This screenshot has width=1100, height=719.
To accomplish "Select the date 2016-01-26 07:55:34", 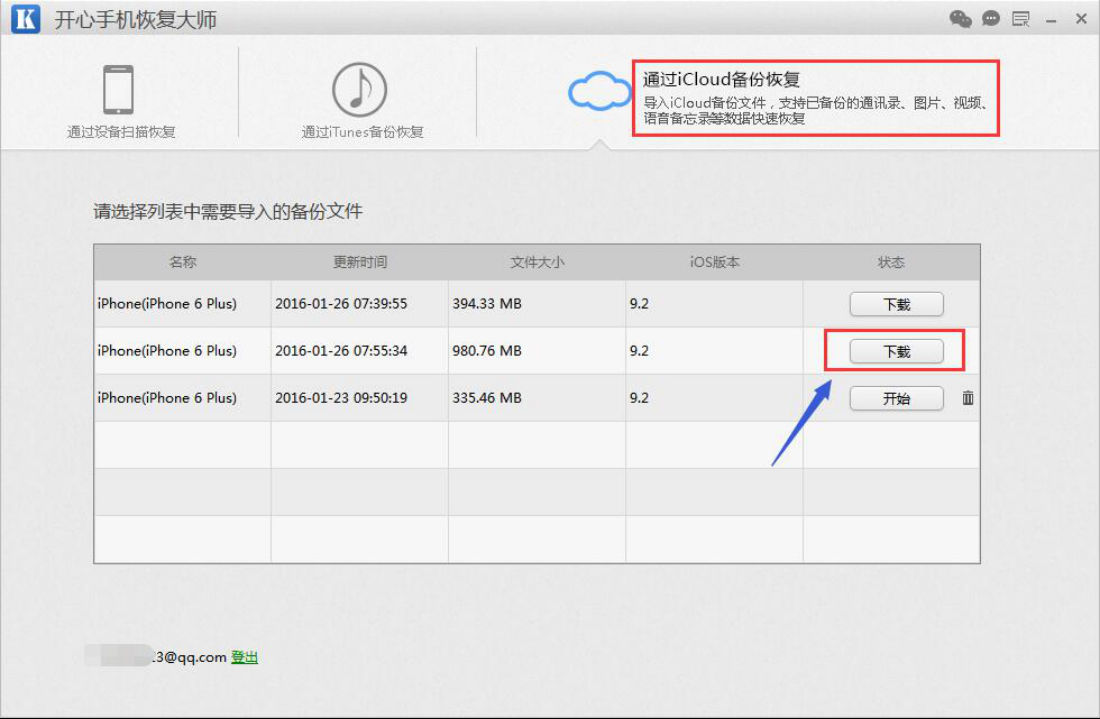I will point(341,351).
